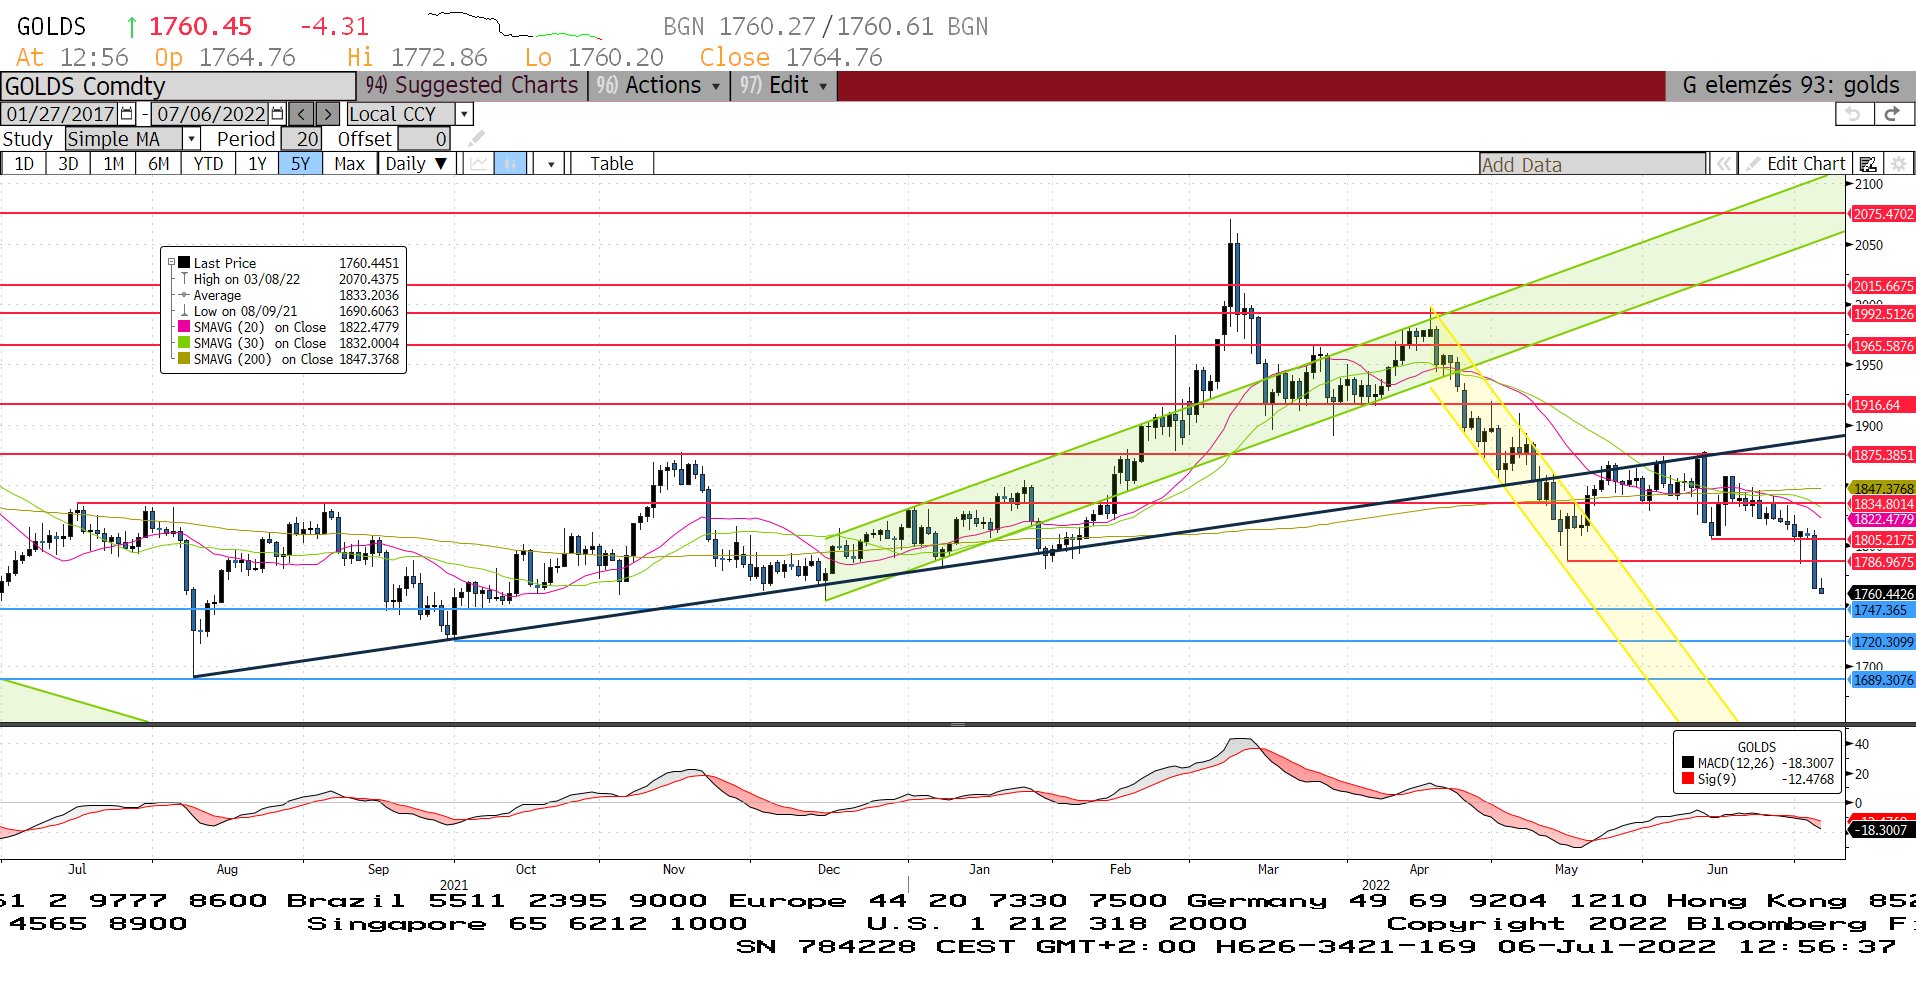Click the -18.3007 MACD axis label
The height and width of the screenshot is (1002, 1916).
(x=1883, y=830)
